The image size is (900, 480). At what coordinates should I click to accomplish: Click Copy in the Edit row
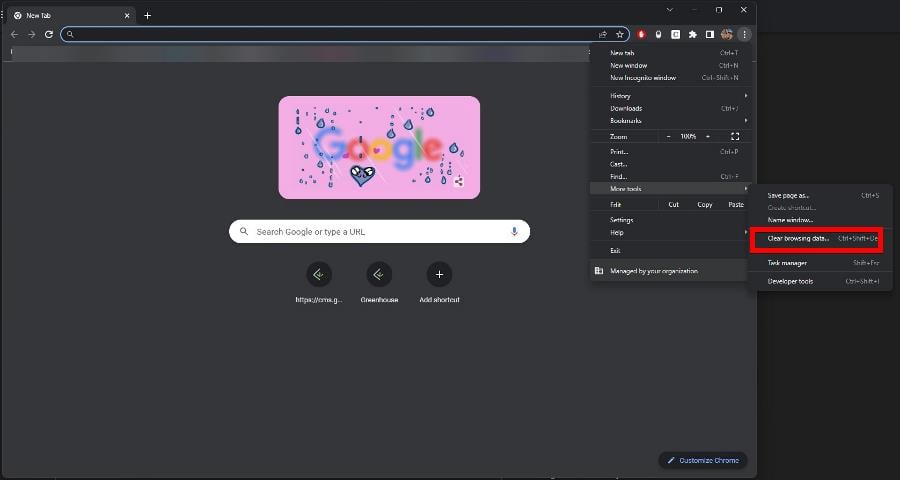tap(704, 204)
